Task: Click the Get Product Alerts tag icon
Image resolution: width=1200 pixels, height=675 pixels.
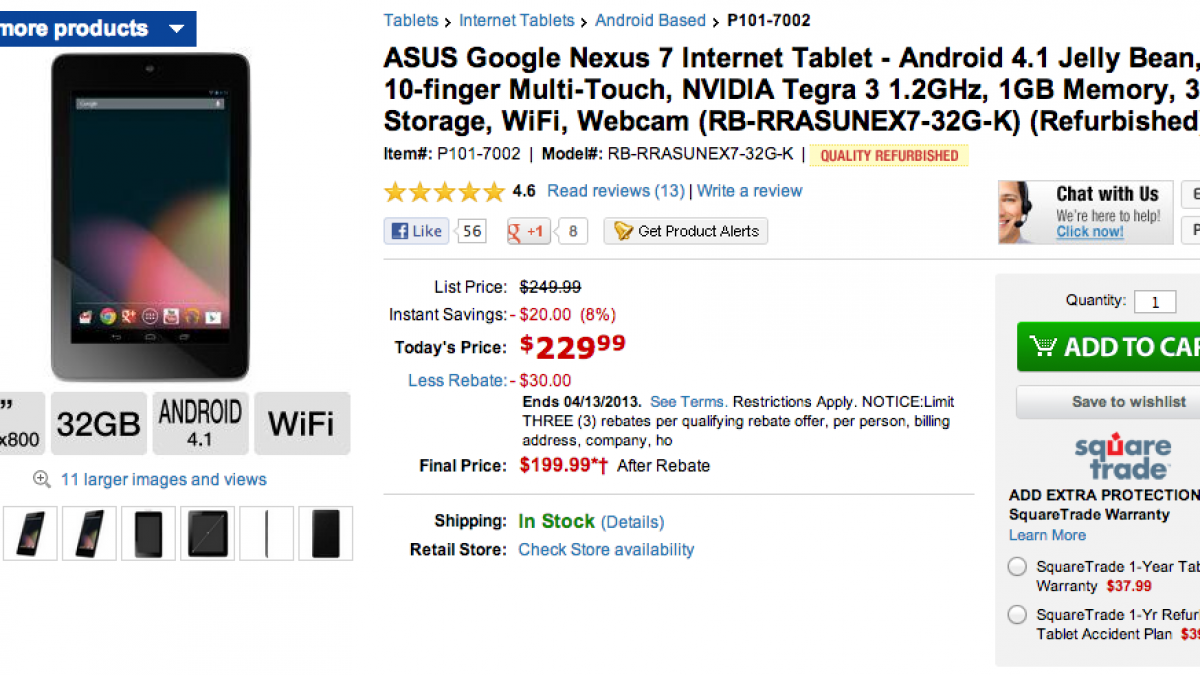Action: 623,231
